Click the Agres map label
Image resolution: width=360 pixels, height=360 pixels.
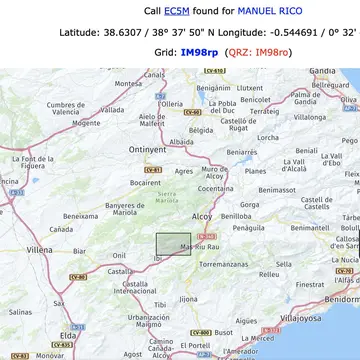pos(184,171)
